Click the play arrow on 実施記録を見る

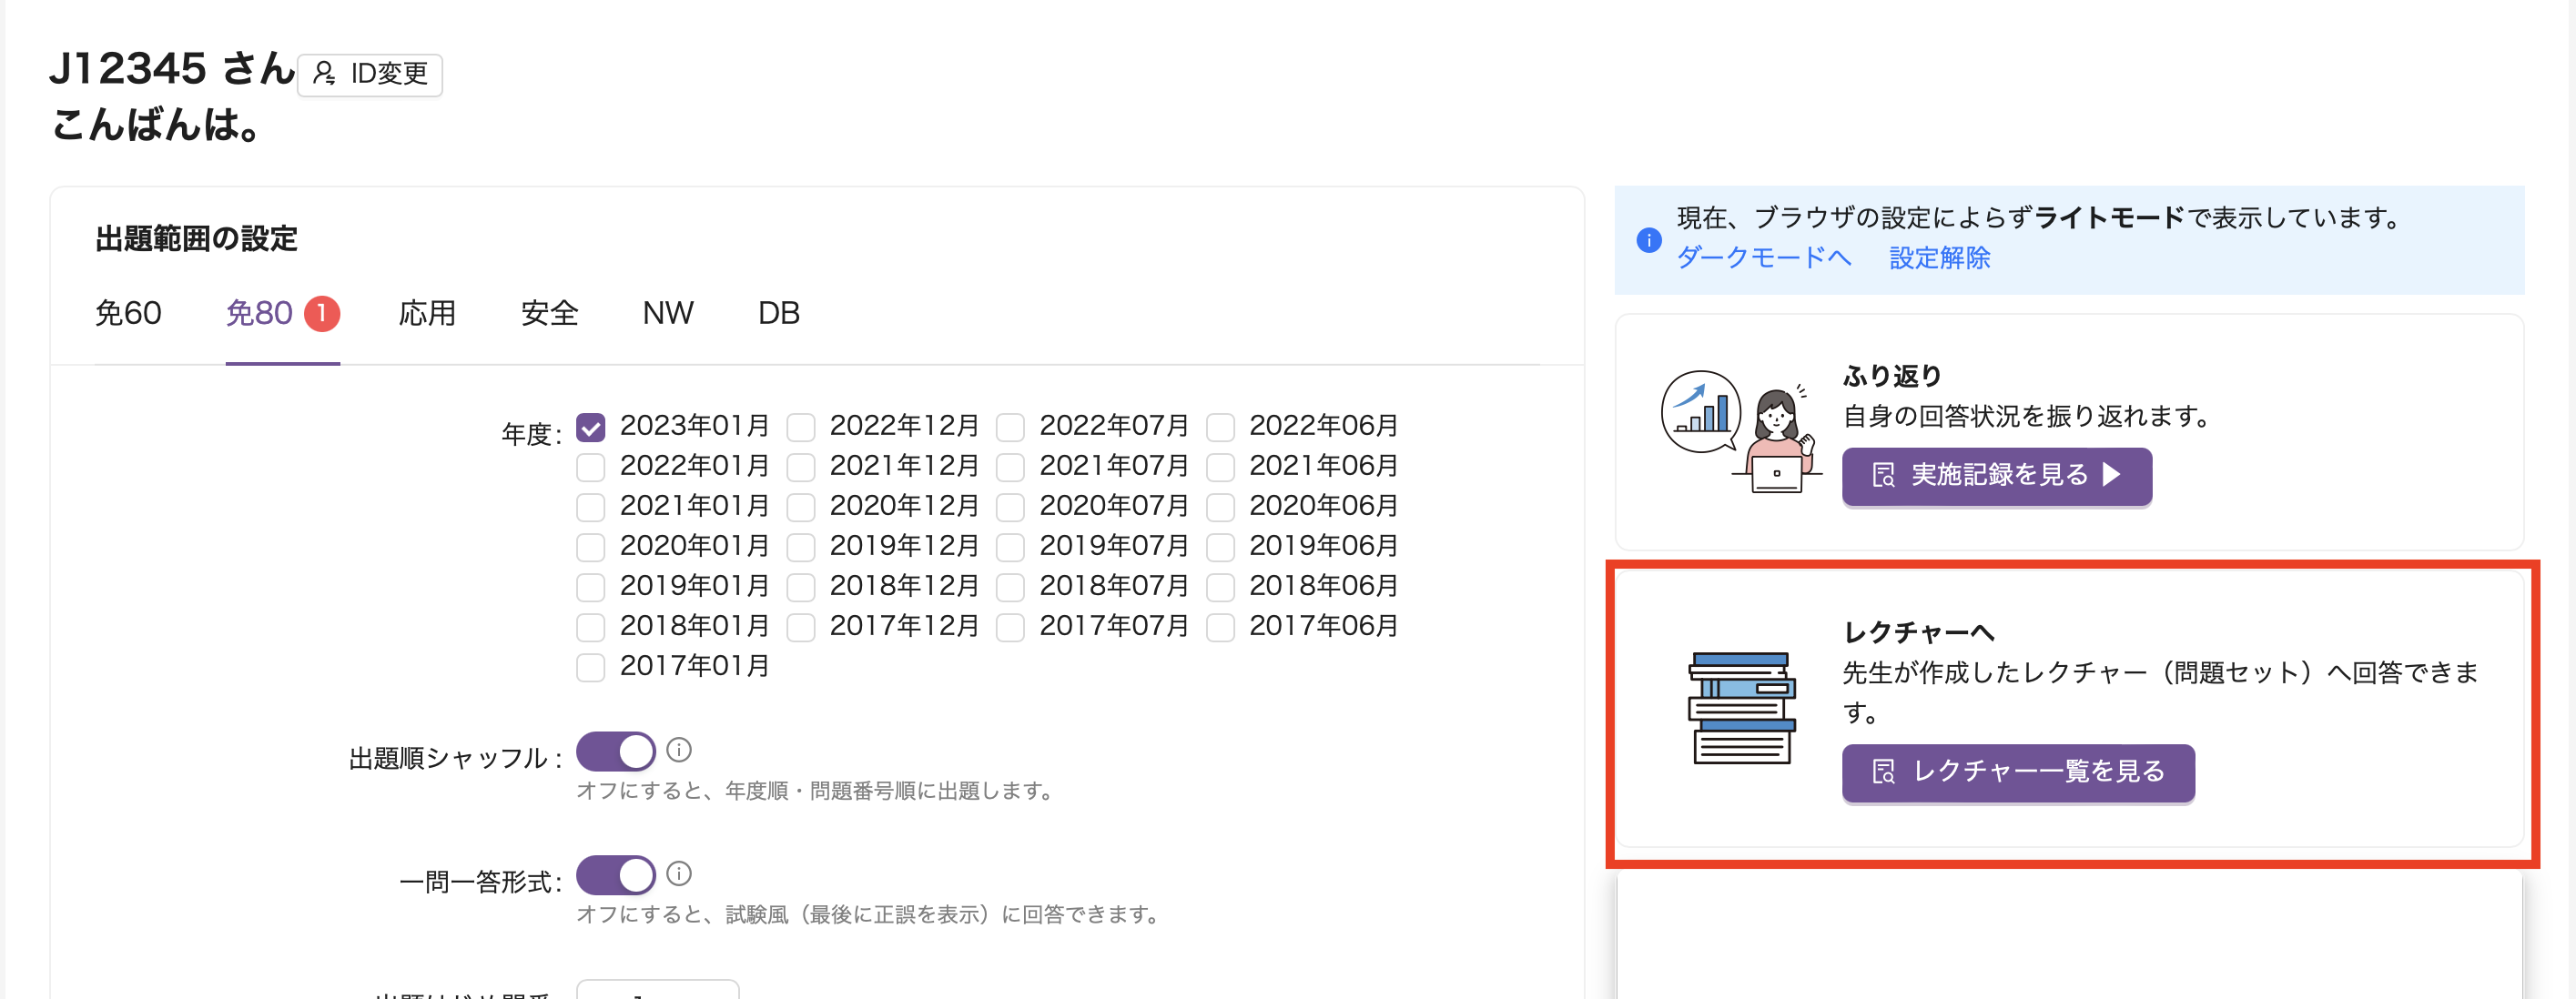(x=2111, y=474)
